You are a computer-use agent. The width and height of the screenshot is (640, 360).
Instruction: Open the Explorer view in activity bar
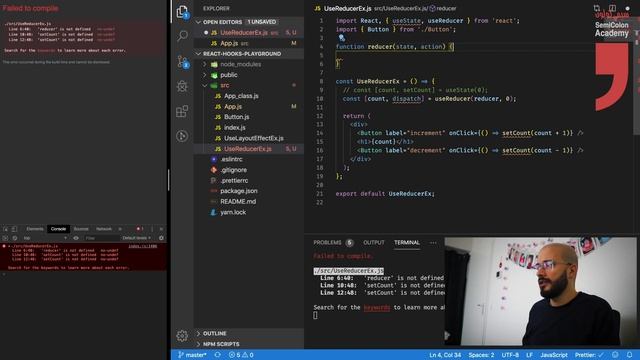(182, 12)
